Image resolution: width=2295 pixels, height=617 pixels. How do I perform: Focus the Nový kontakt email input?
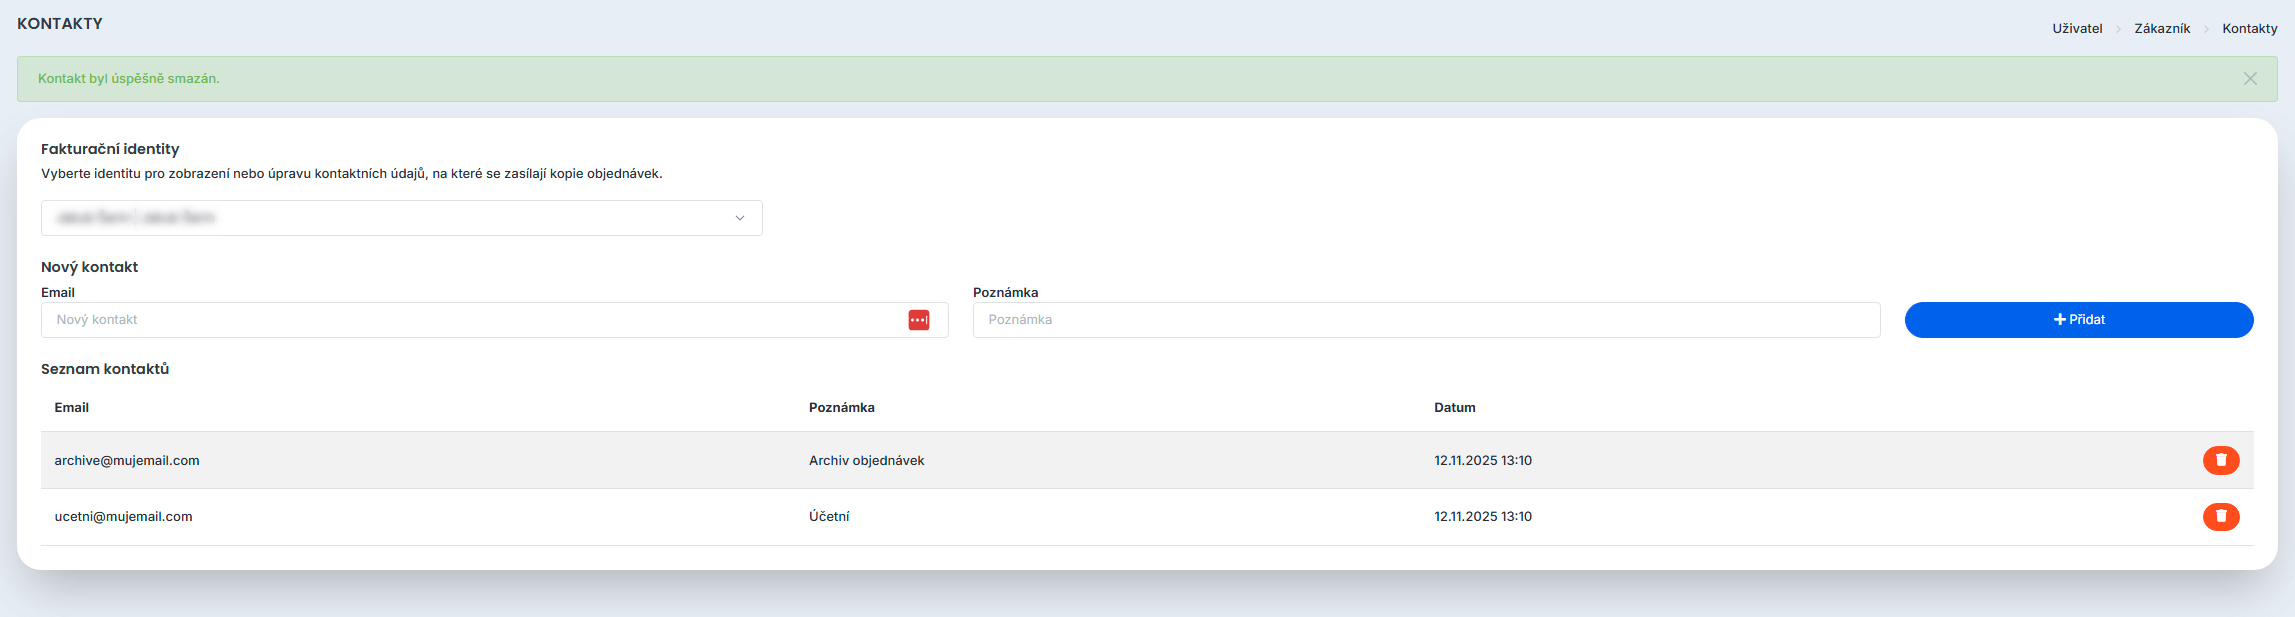pyautogui.click(x=470, y=320)
